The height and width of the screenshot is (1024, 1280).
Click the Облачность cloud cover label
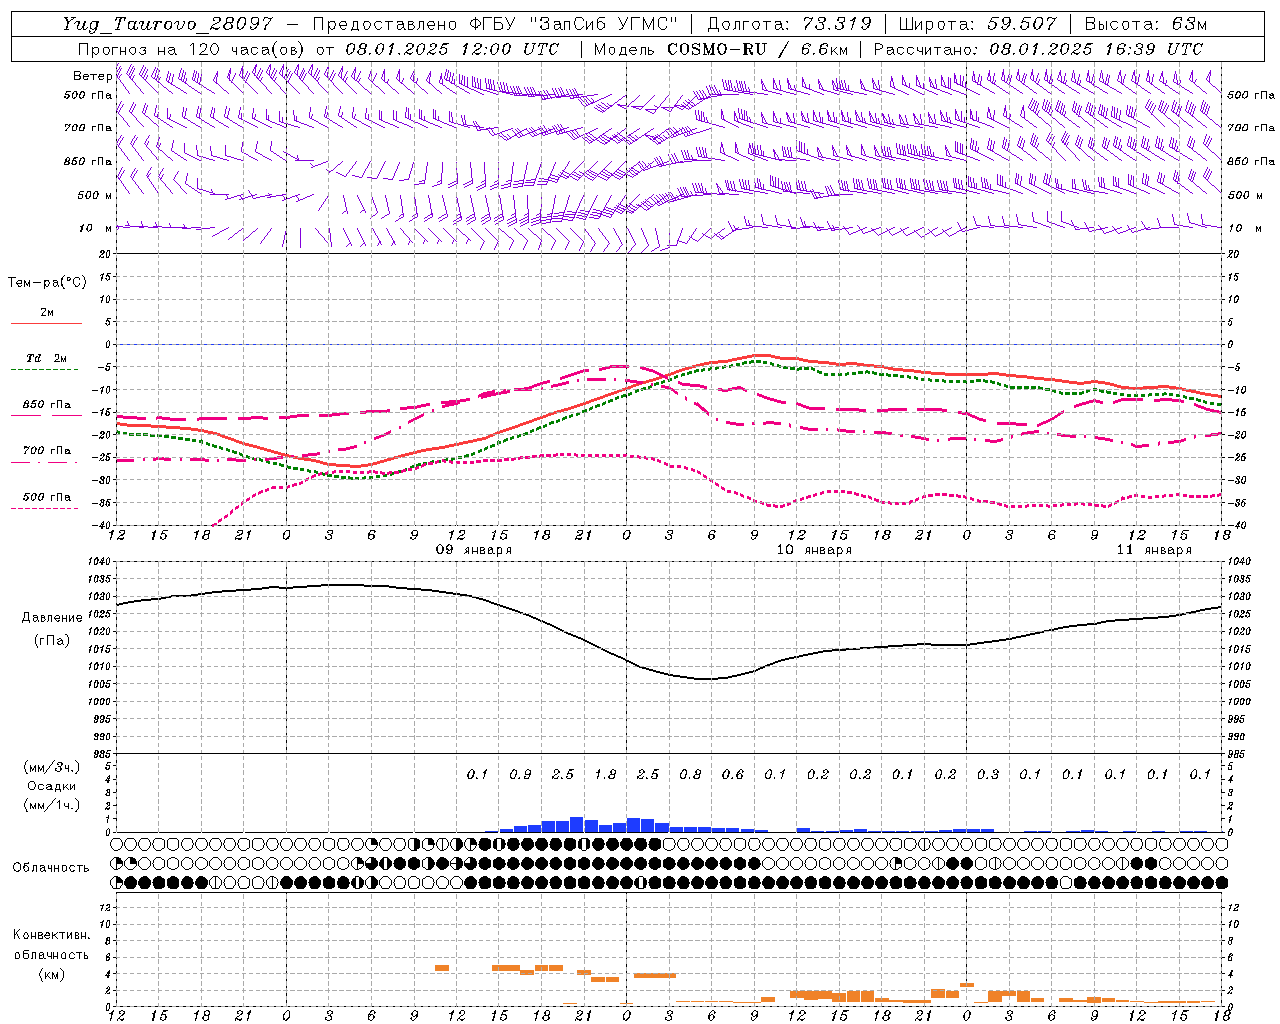coord(51,868)
